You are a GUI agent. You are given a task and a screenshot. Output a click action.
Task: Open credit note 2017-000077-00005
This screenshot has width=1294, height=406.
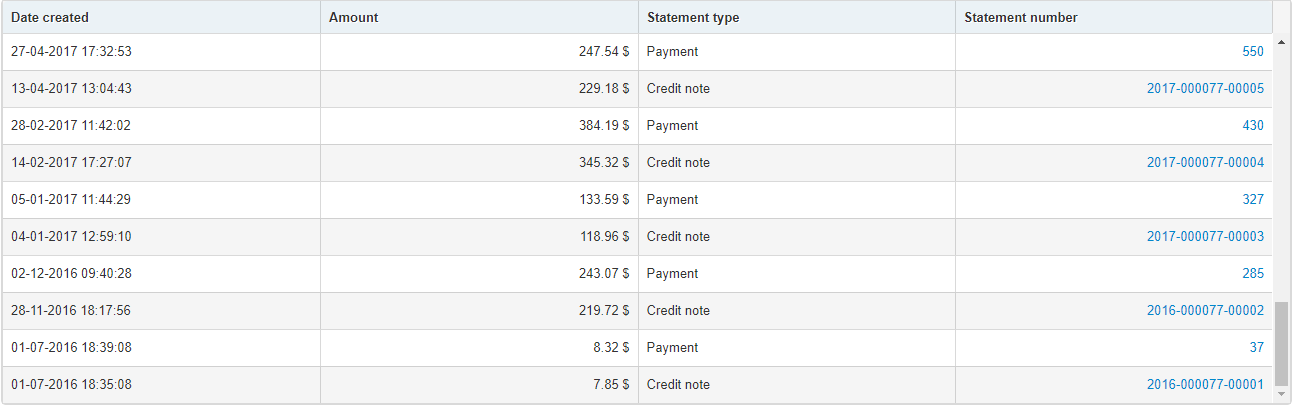point(1205,89)
